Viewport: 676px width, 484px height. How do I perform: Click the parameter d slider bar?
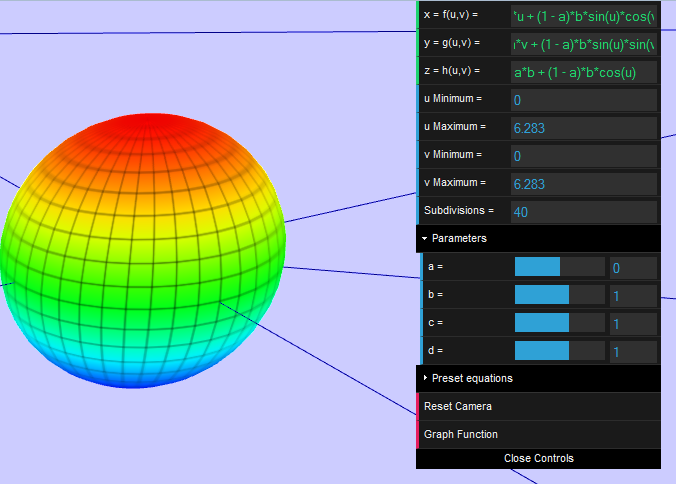[559, 351]
